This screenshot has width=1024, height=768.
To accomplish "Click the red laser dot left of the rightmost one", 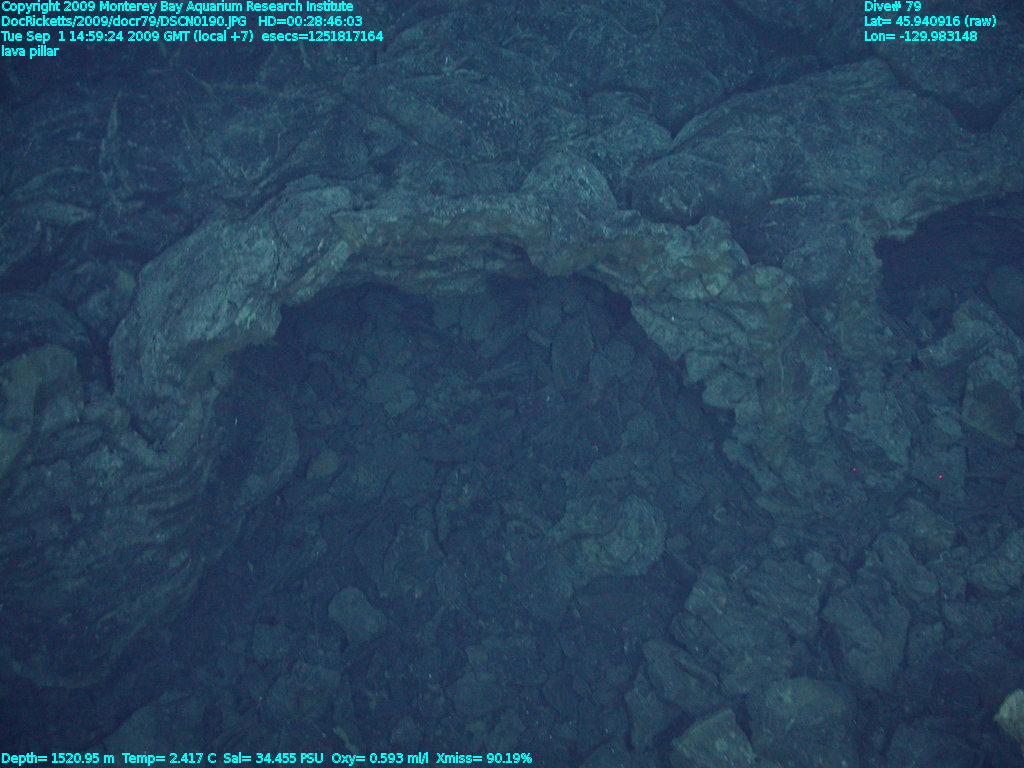I will coord(854,469).
